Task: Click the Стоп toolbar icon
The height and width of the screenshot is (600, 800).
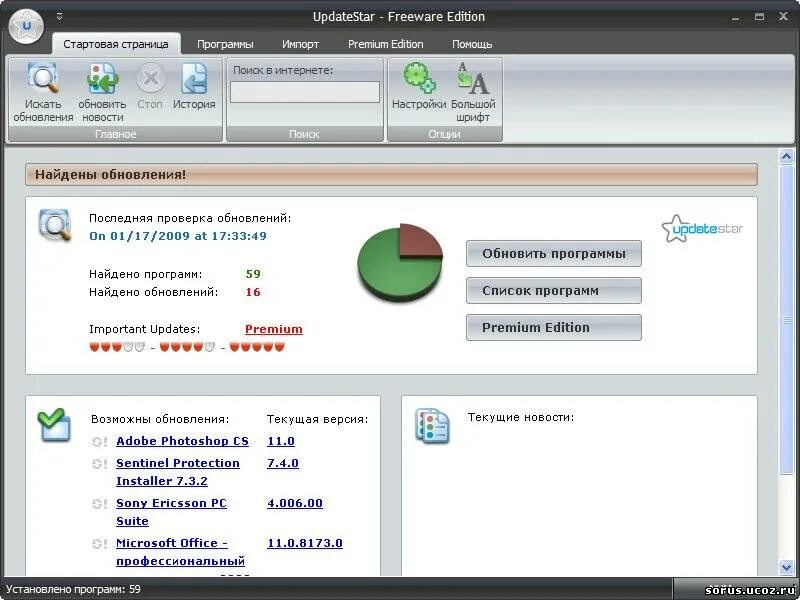Action: tap(150, 78)
